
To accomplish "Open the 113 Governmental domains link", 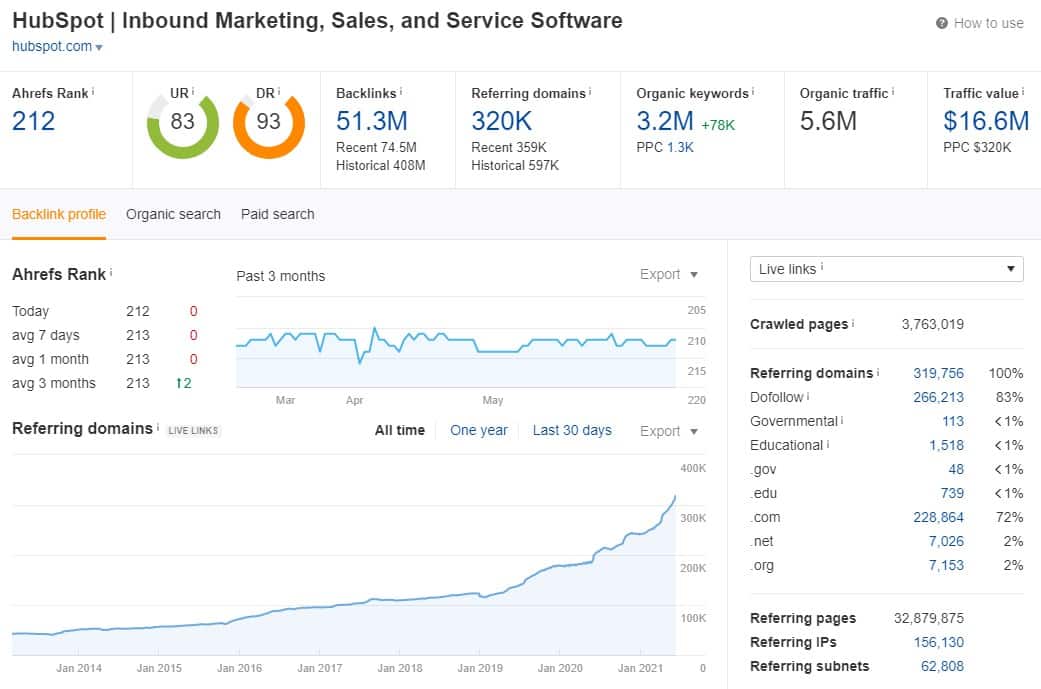I will point(953,421).
